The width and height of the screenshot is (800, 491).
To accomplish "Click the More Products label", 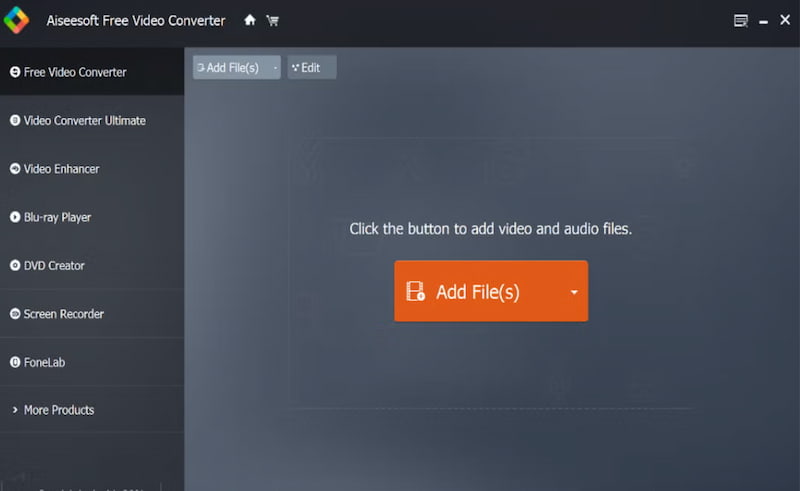I will (x=59, y=410).
